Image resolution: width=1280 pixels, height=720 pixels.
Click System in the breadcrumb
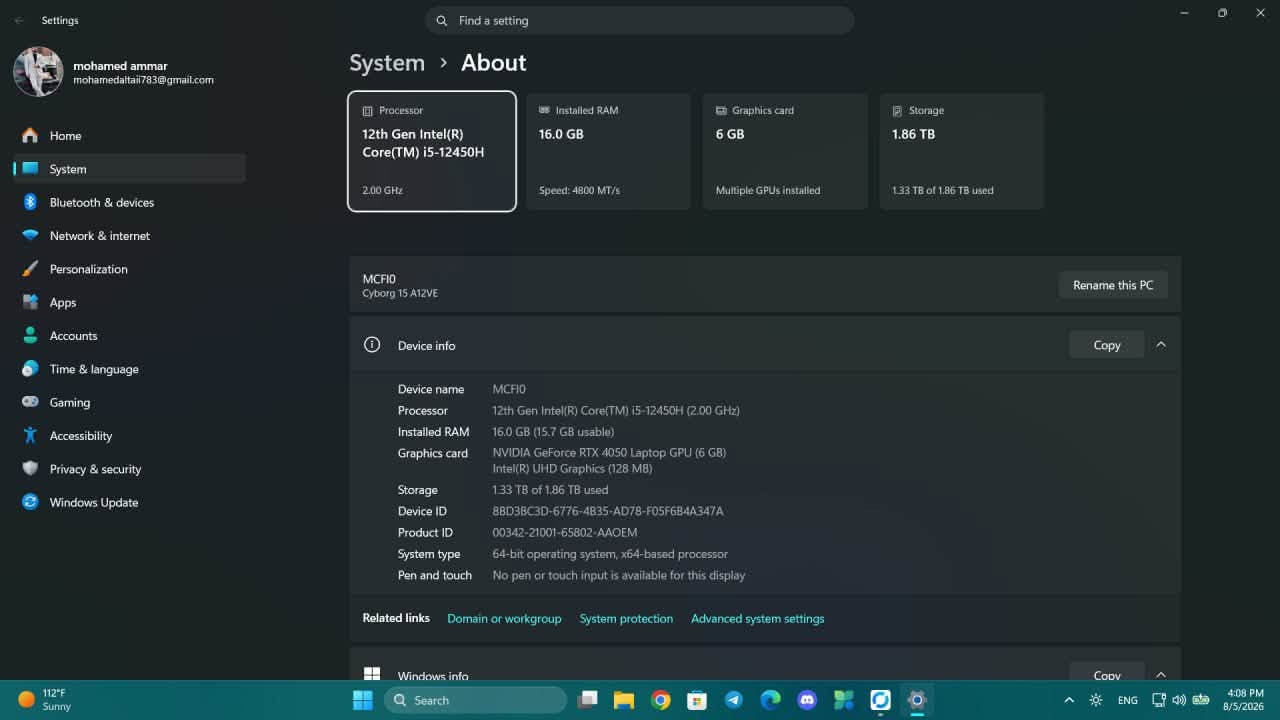tap(387, 63)
